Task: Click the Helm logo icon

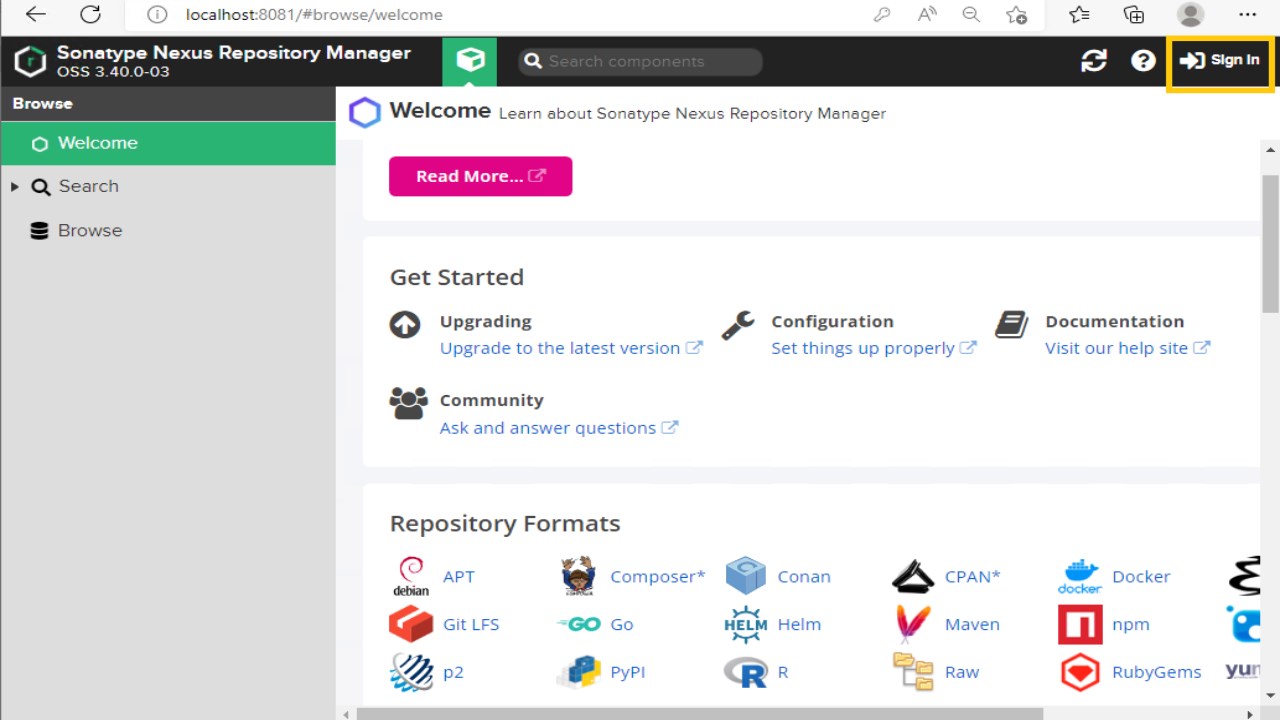Action: pos(745,624)
